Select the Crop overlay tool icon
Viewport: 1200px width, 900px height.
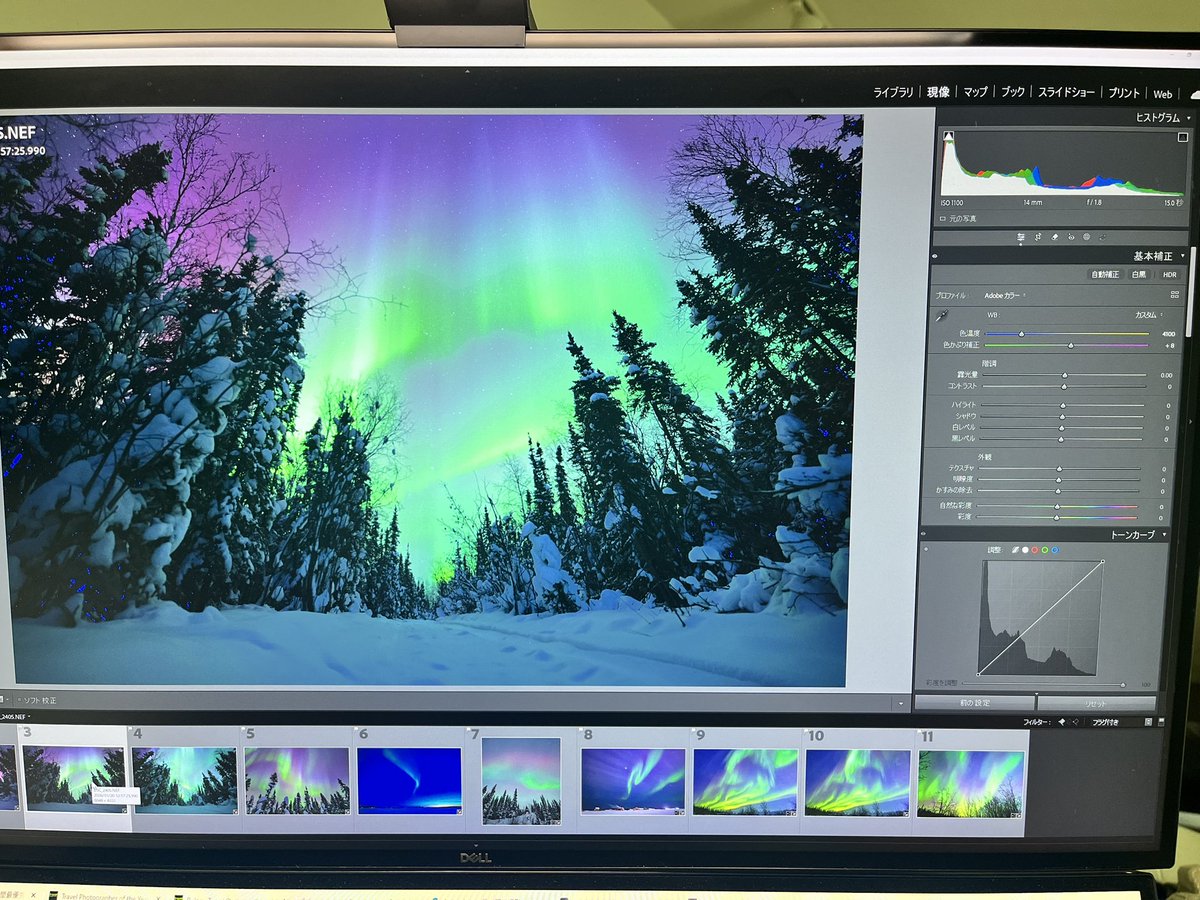[1038, 237]
